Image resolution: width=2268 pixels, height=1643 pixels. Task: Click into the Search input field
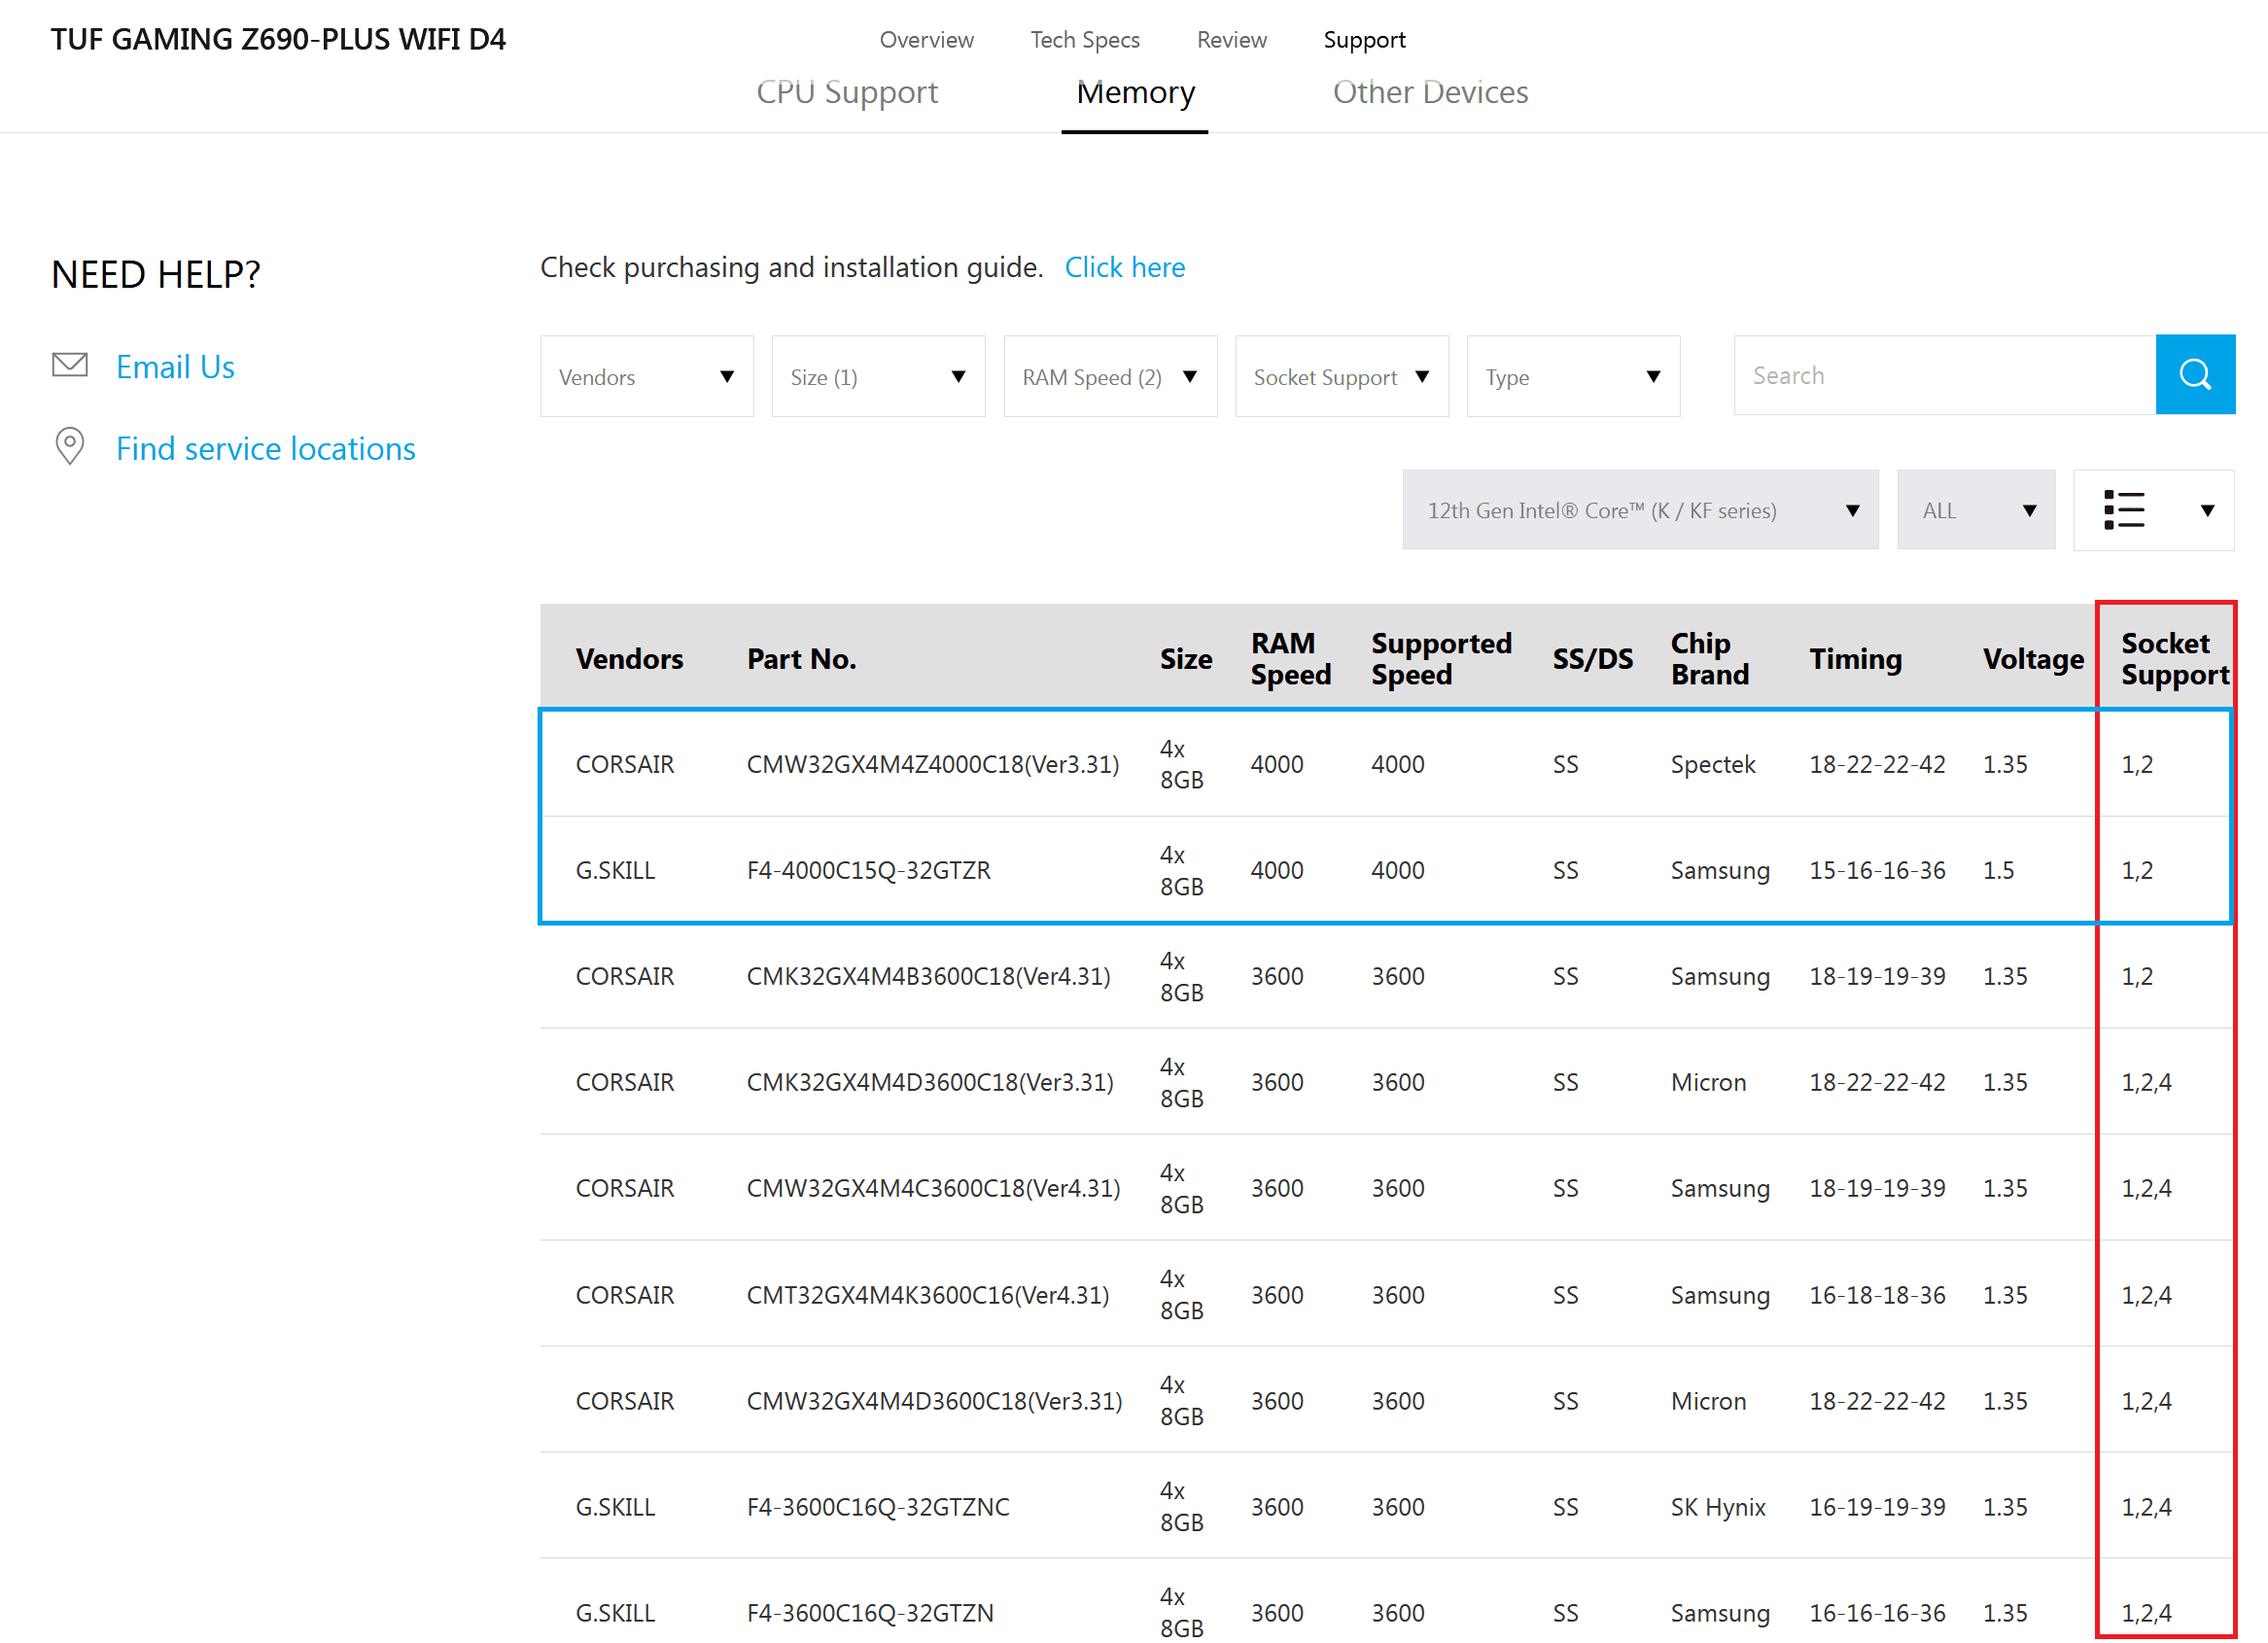tap(1943, 375)
